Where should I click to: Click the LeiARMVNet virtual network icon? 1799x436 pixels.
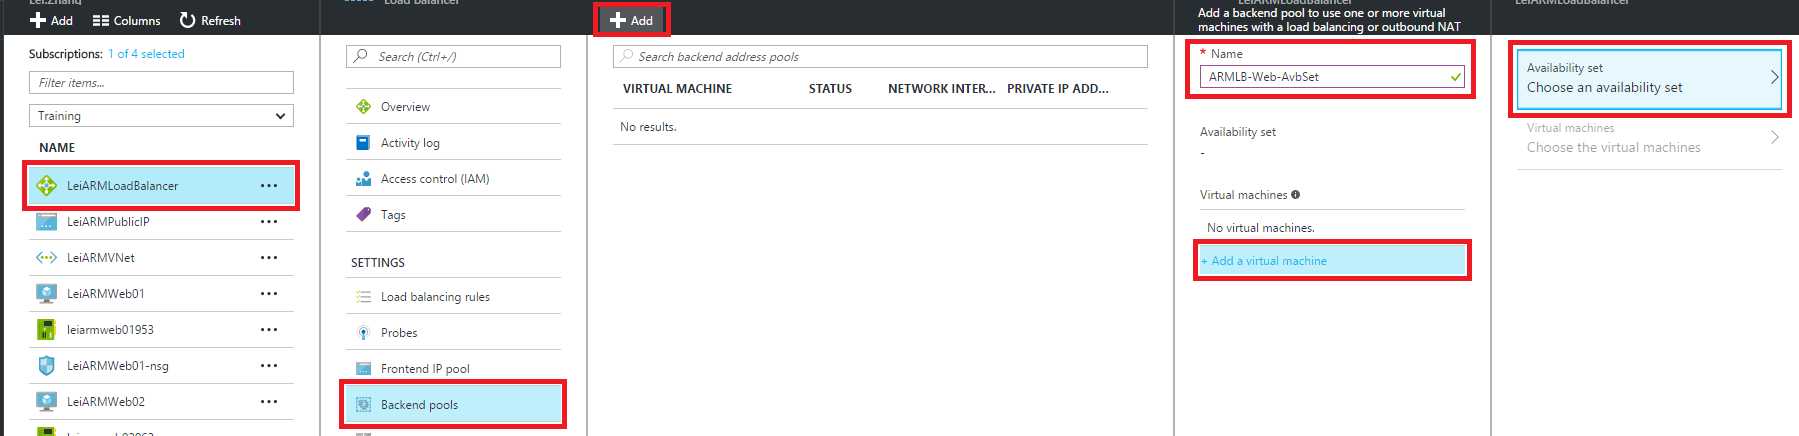click(46, 258)
